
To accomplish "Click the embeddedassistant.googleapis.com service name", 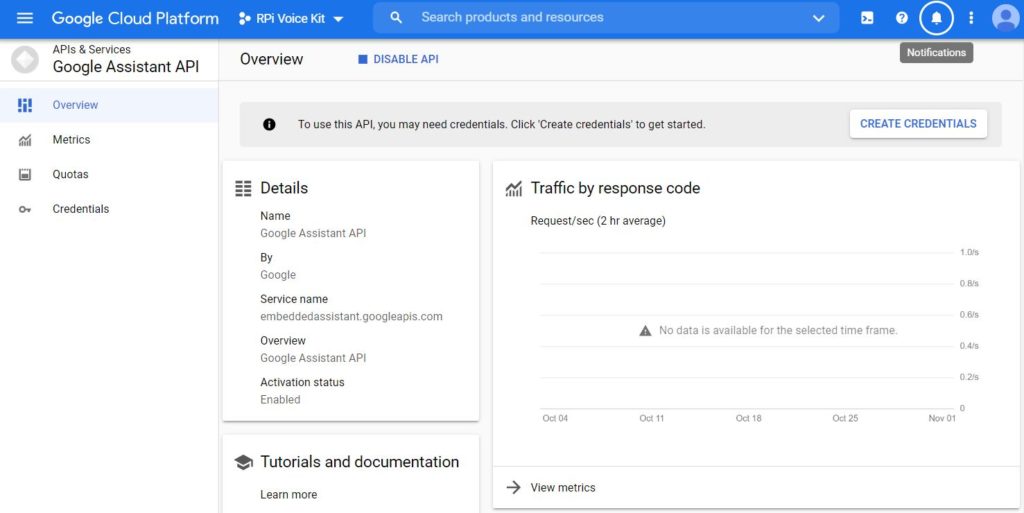I will click(351, 317).
